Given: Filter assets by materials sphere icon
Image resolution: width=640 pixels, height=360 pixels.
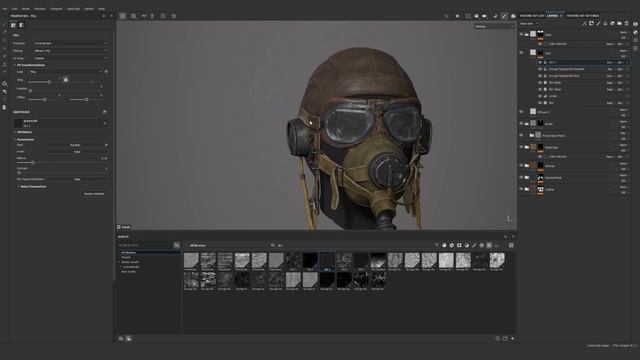Looking at the screenshot, I should pyautogui.click(x=444, y=245).
